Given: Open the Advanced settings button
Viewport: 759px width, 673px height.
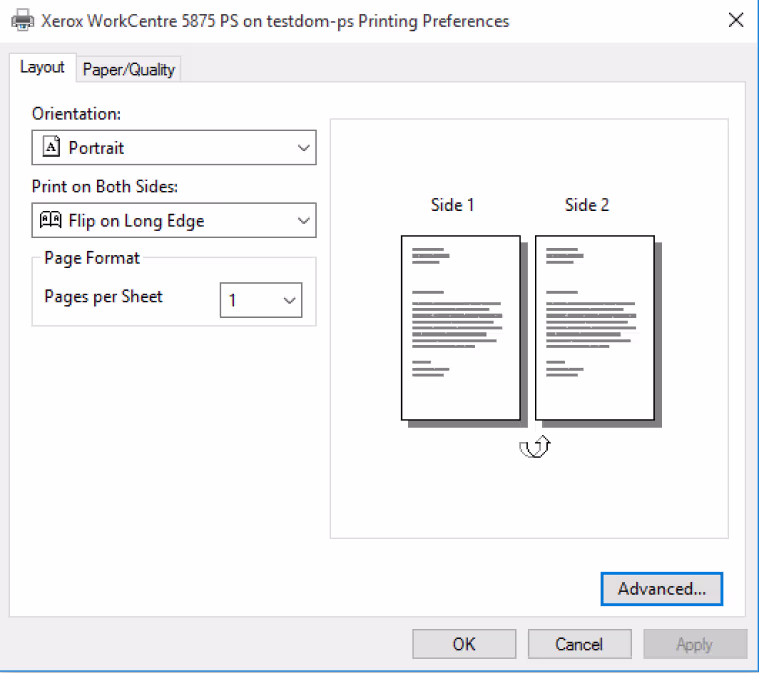Looking at the screenshot, I should [x=662, y=589].
